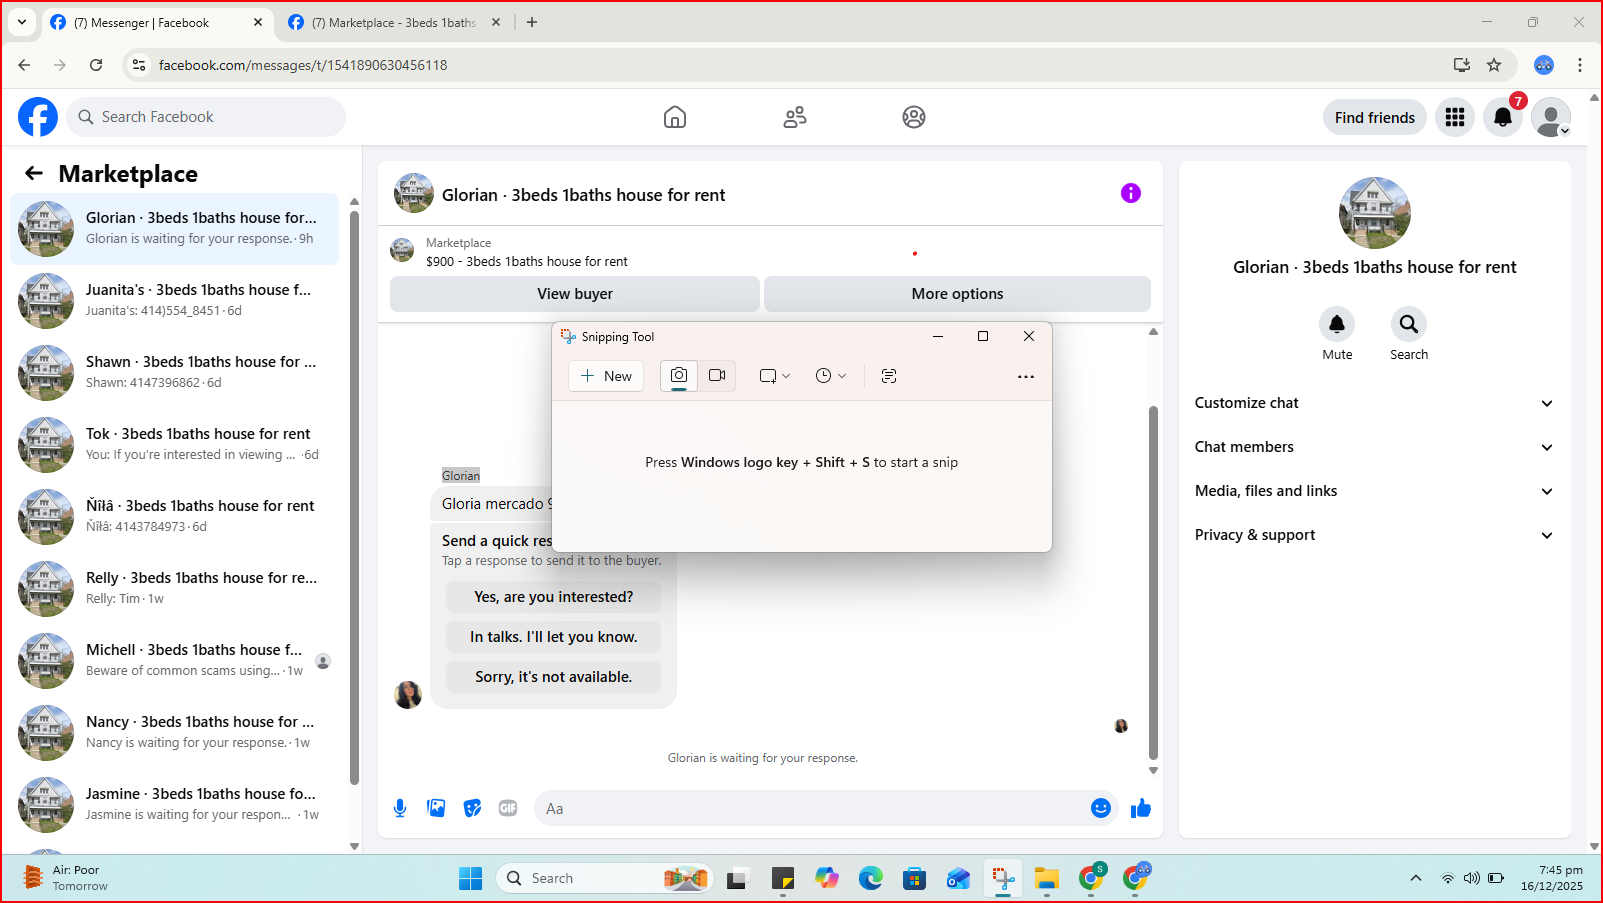Open the Groups icon in top navigation

click(x=914, y=117)
